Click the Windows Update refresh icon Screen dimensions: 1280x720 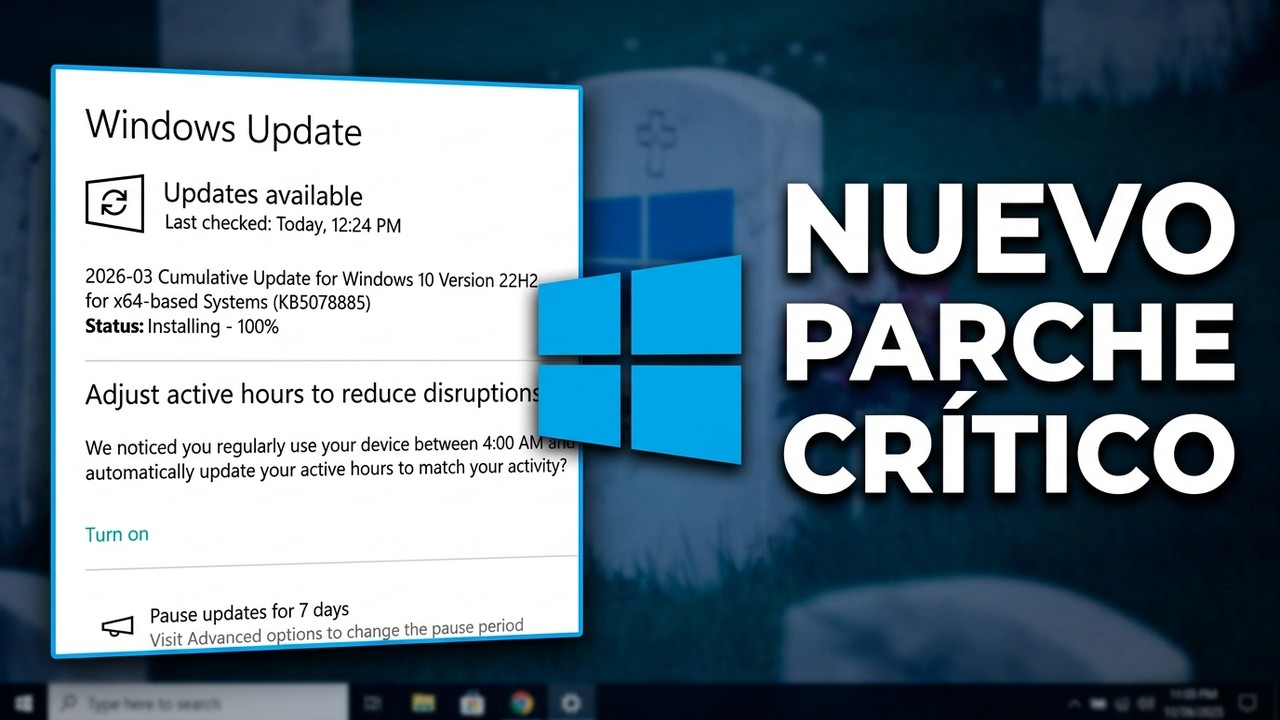pyautogui.click(x=114, y=204)
